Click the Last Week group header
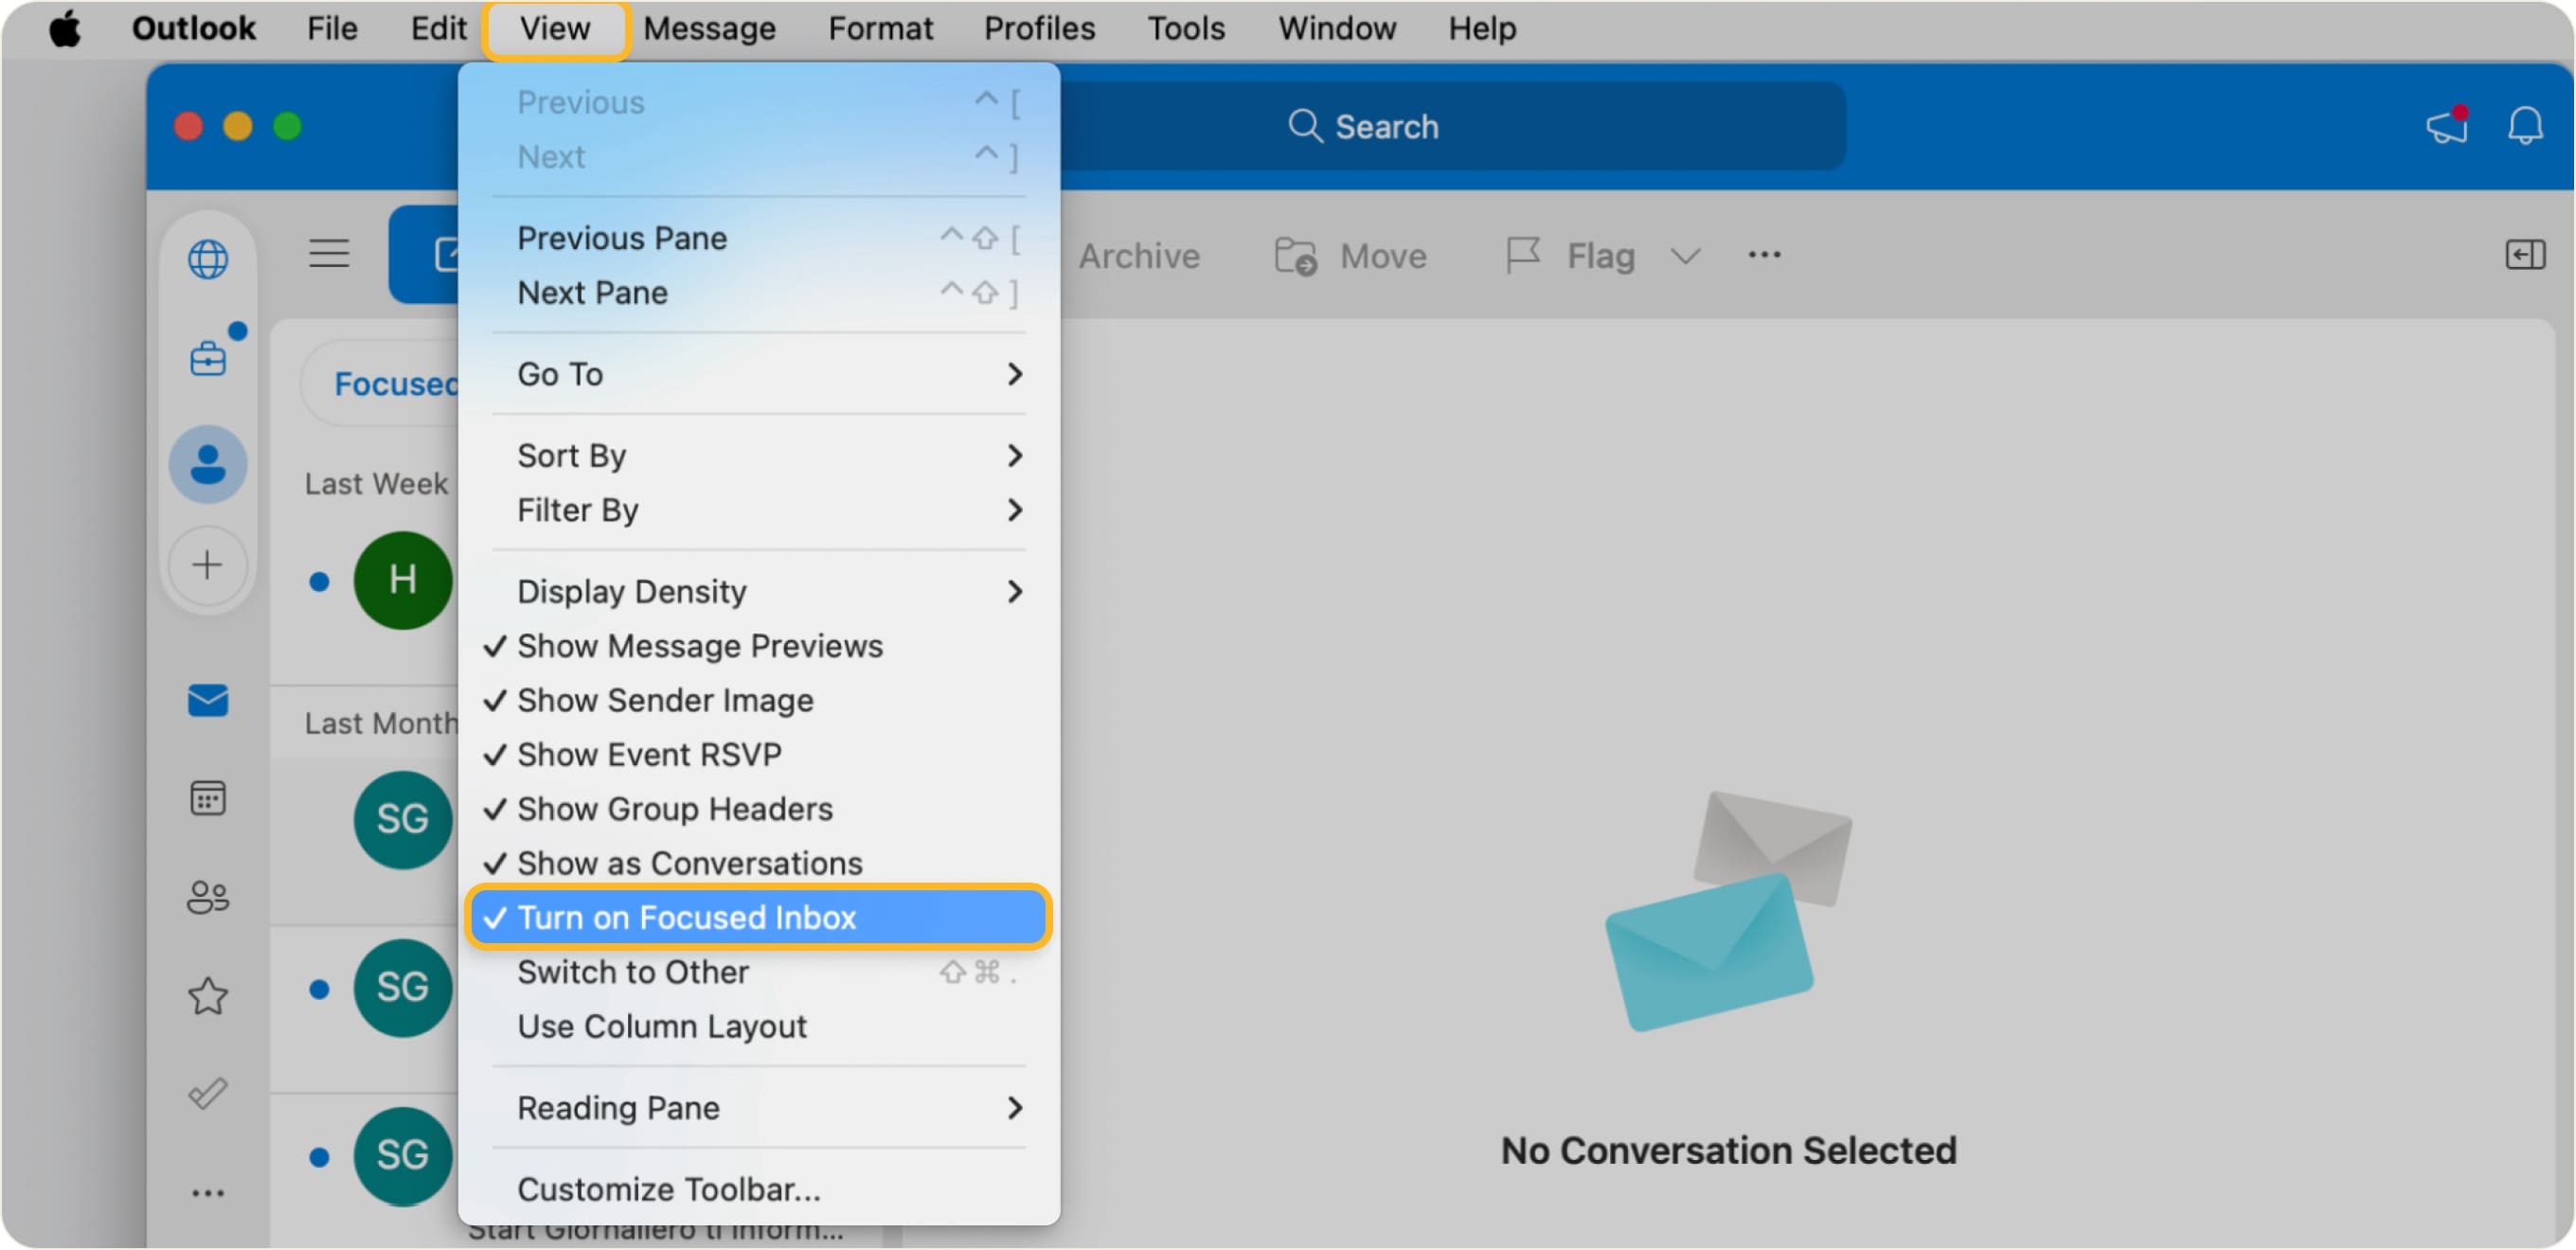 point(376,483)
